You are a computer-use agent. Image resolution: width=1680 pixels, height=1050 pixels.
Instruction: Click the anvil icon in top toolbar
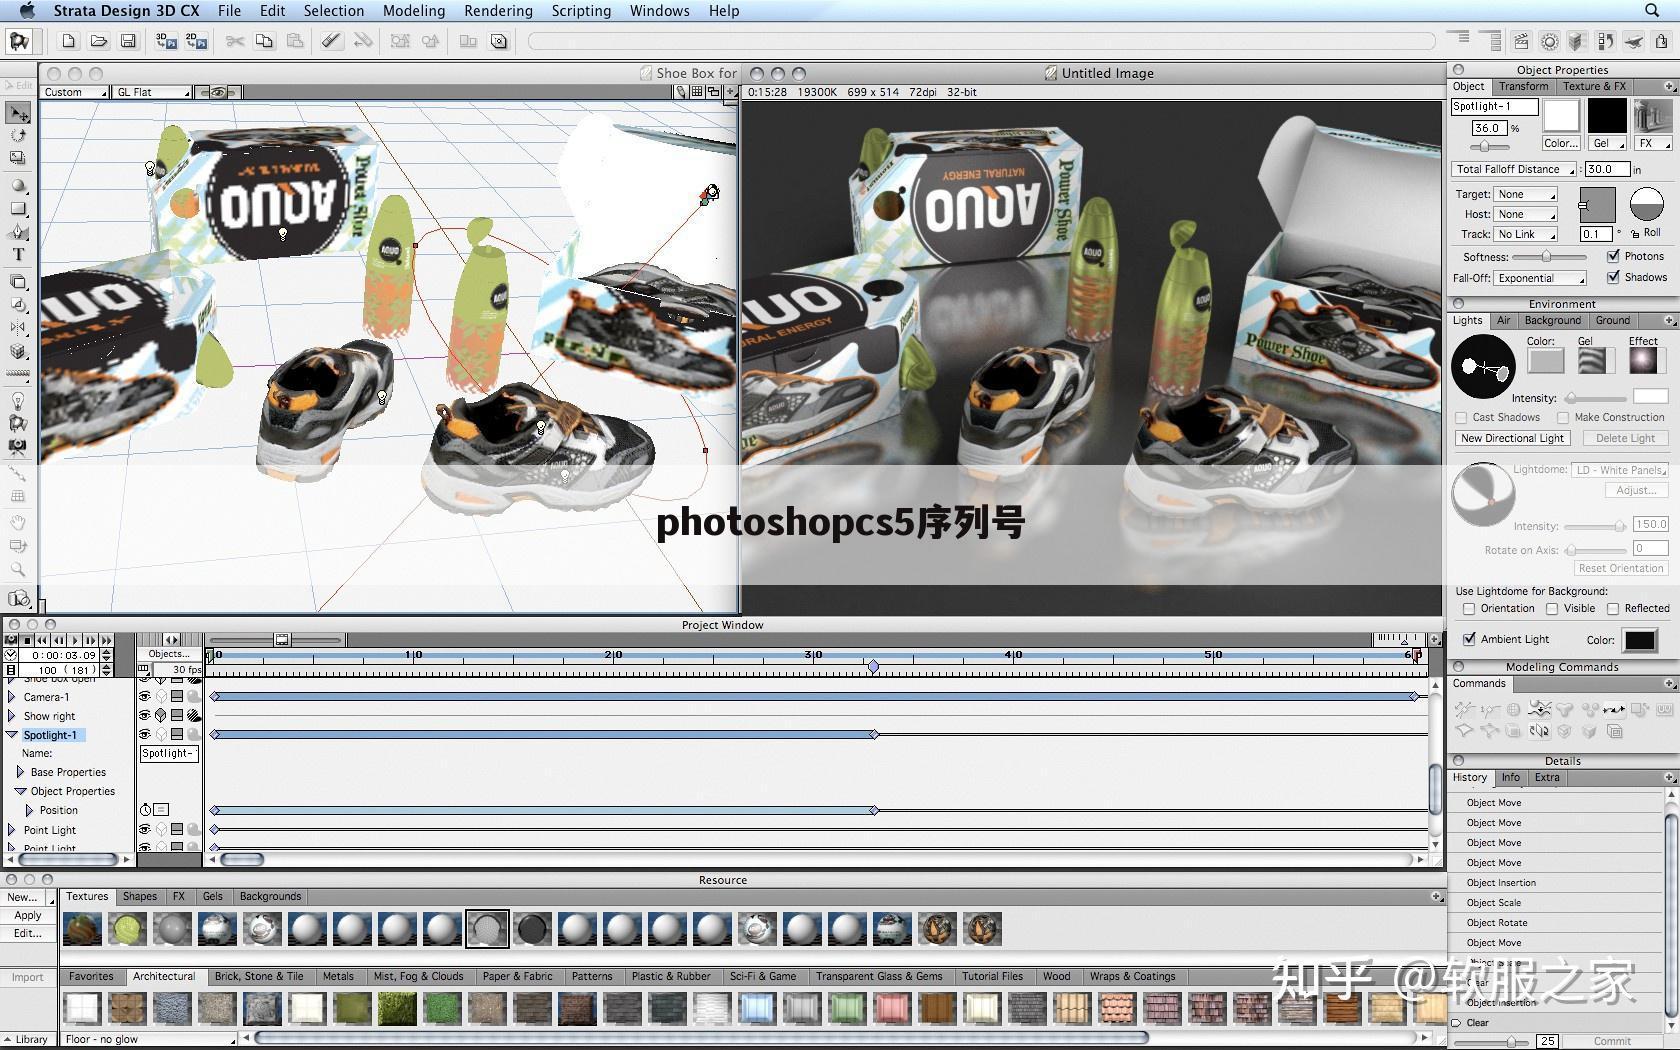point(1634,41)
